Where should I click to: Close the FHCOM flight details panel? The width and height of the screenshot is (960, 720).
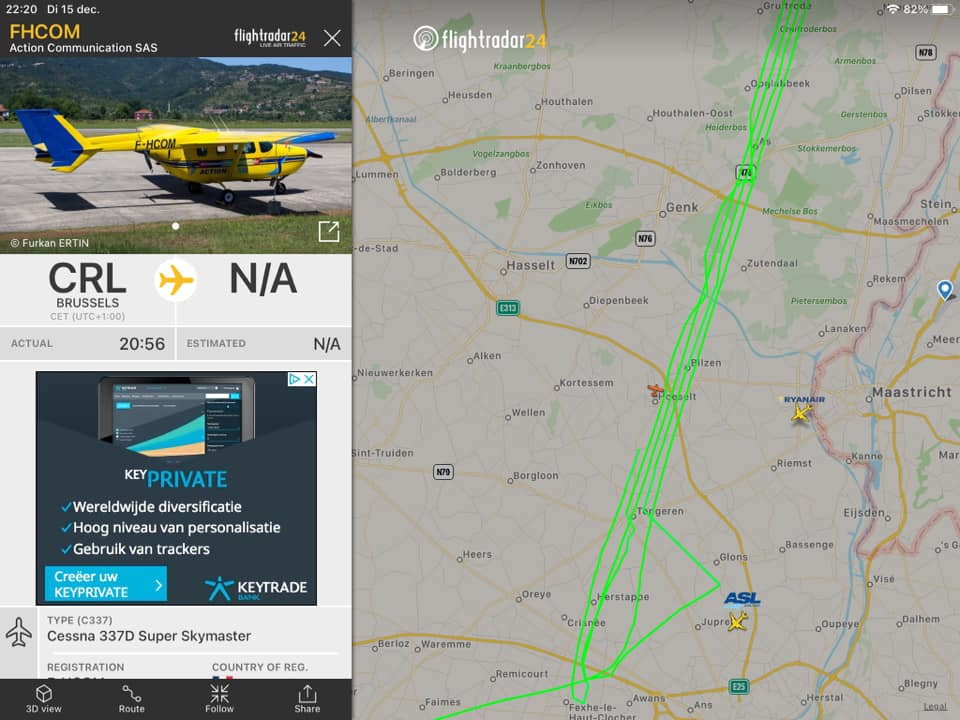click(x=332, y=38)
